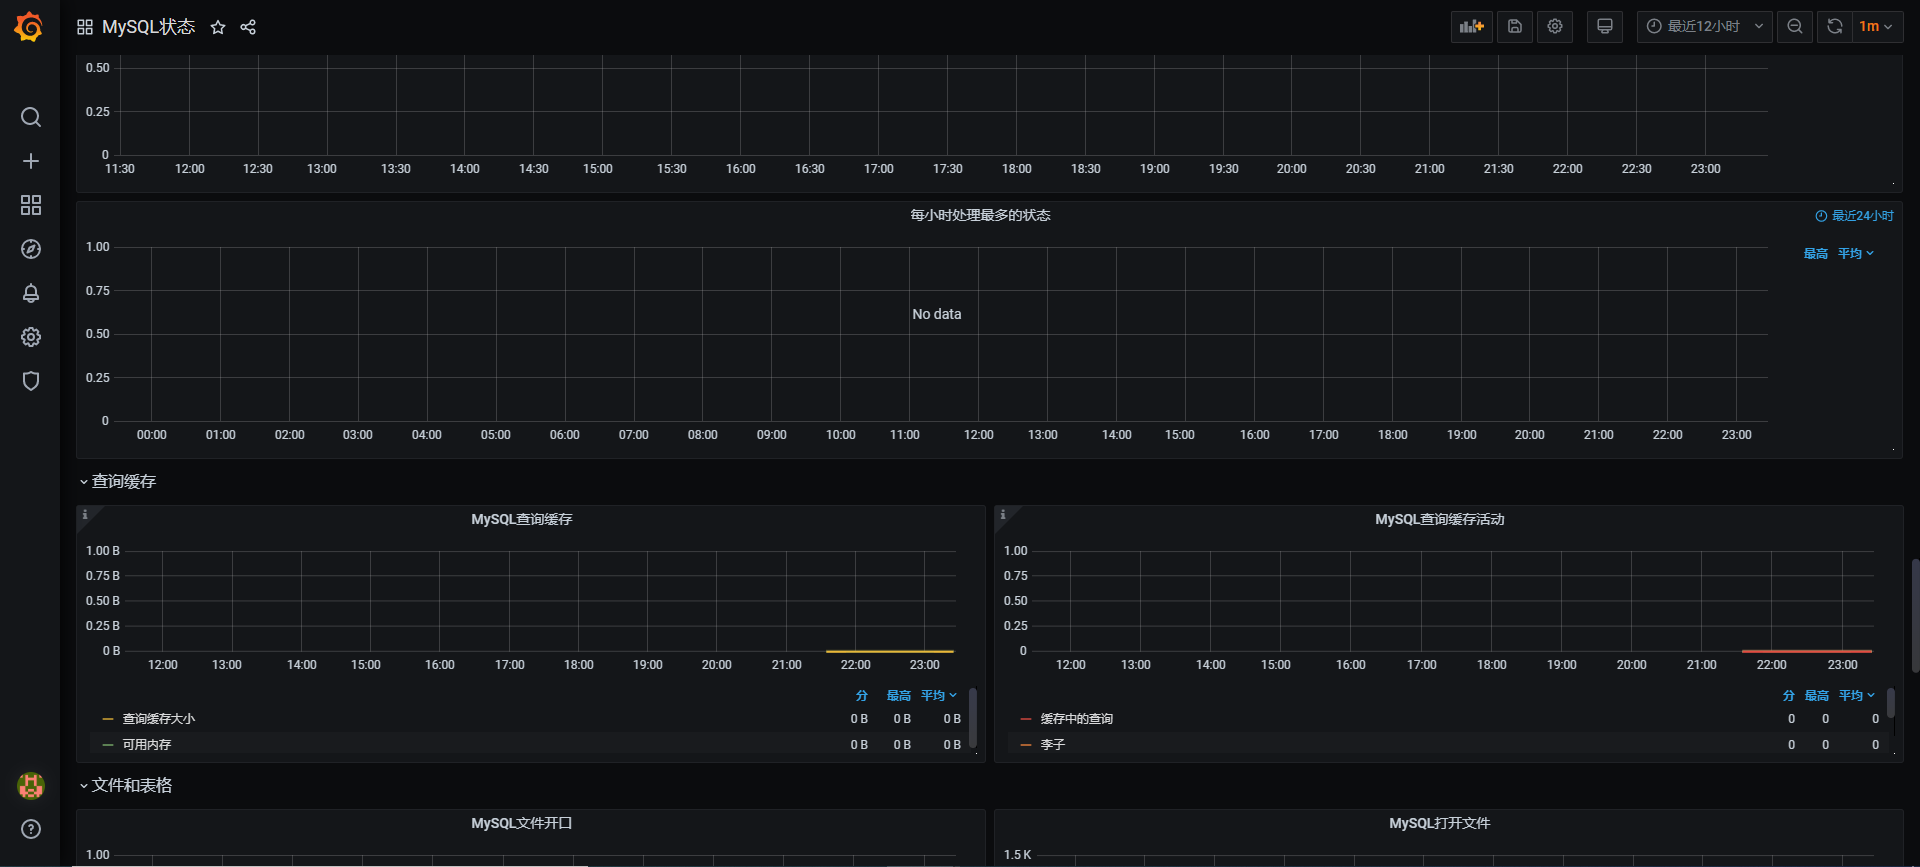Click the Add panel toolbar button
The width and height of the screenshot is (1920, 867).
click(x=1472, y=27)
